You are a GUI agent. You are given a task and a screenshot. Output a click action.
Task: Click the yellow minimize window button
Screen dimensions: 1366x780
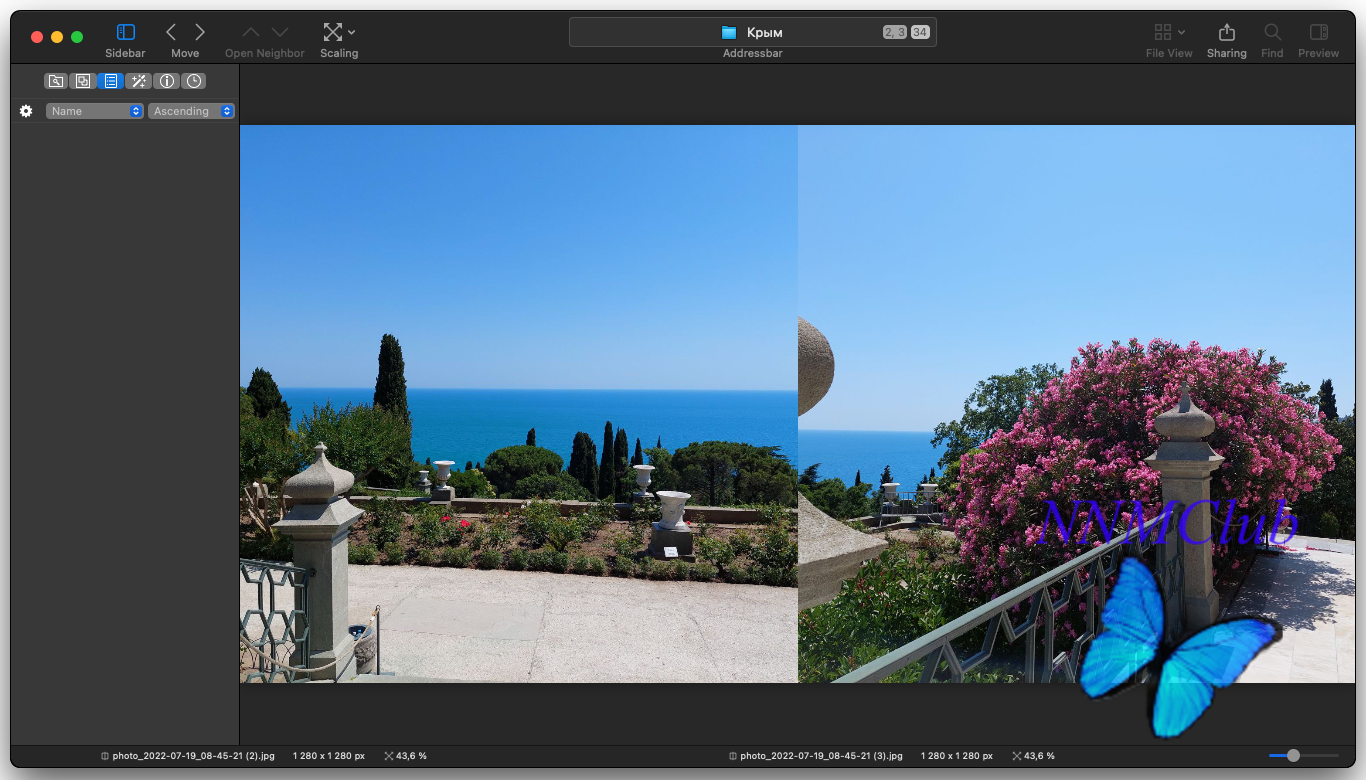pos(57,37)
